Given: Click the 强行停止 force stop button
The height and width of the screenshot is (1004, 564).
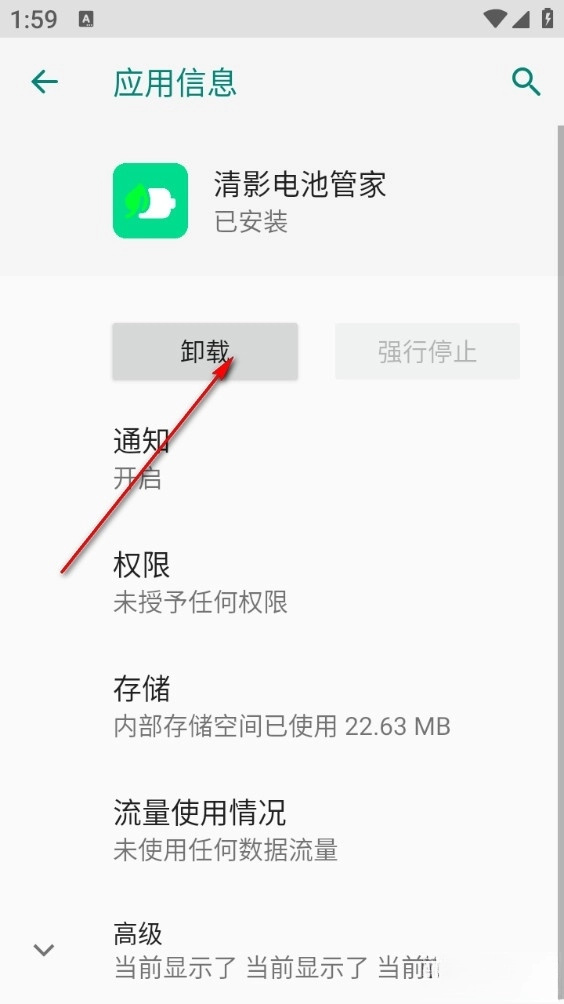Looking at the screenshot, I should [x=427, y=352].
